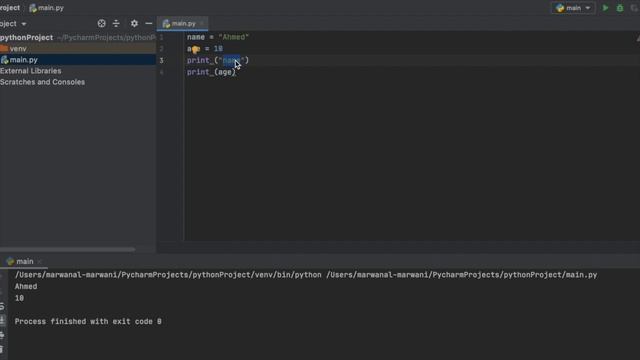Open Scratches and Consoles node
This screenshot has width=640, height=360.
coord(42,82)
